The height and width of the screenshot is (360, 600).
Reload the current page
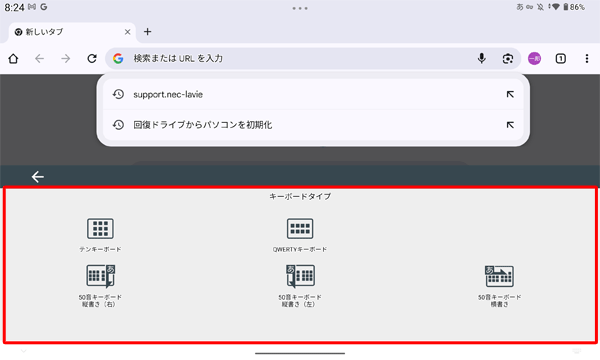tap(92, 59)
